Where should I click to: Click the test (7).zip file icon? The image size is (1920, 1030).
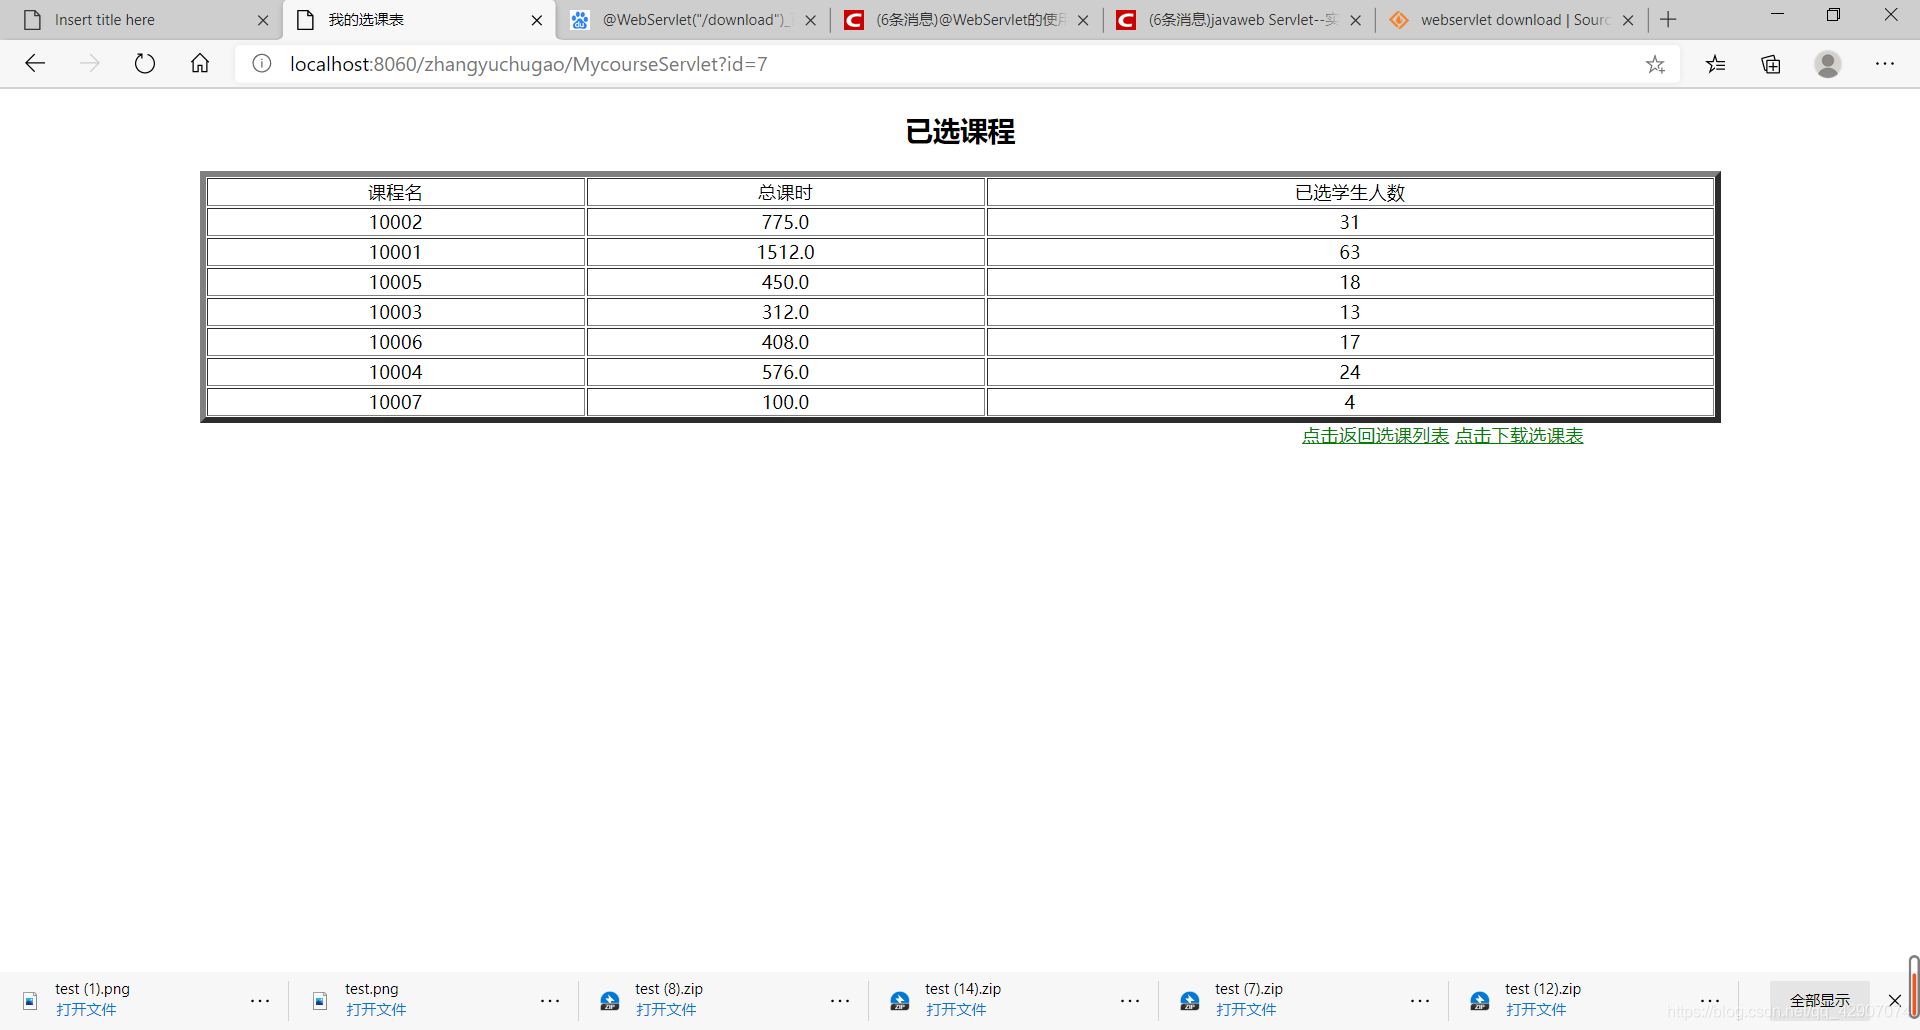[x=1190, y=1001]
